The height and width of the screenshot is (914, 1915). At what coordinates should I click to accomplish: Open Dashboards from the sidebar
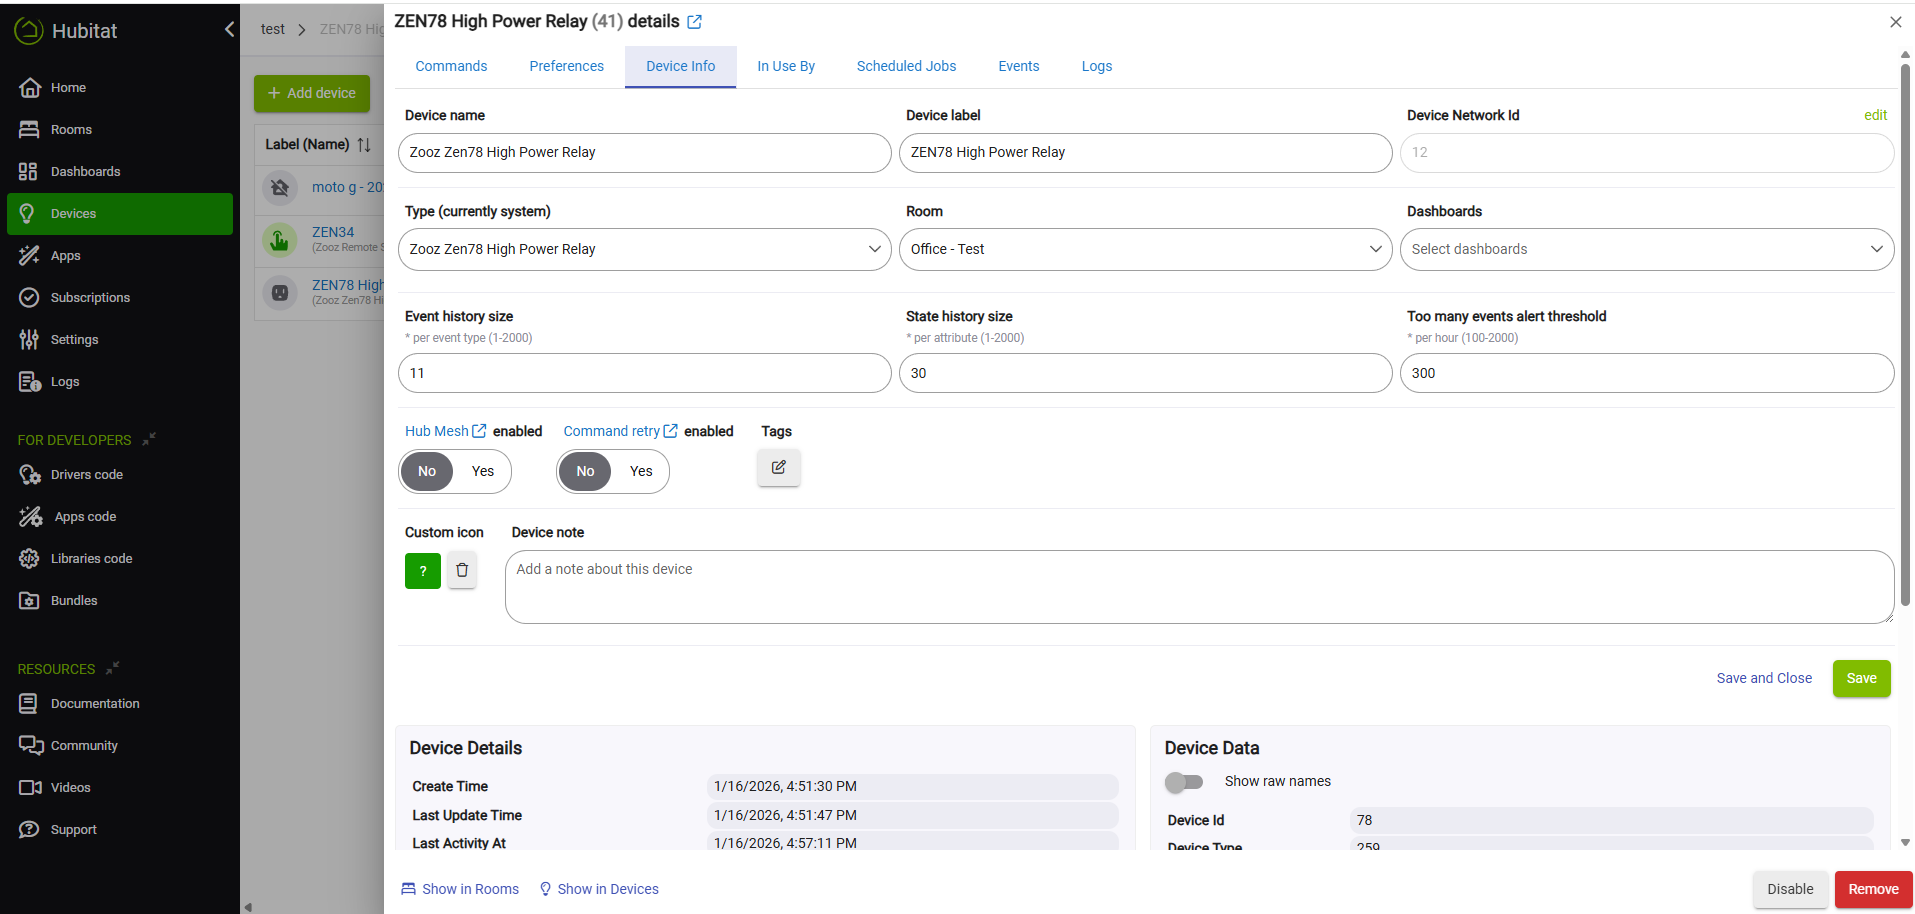pyautogui.click(x=85, y=172)
